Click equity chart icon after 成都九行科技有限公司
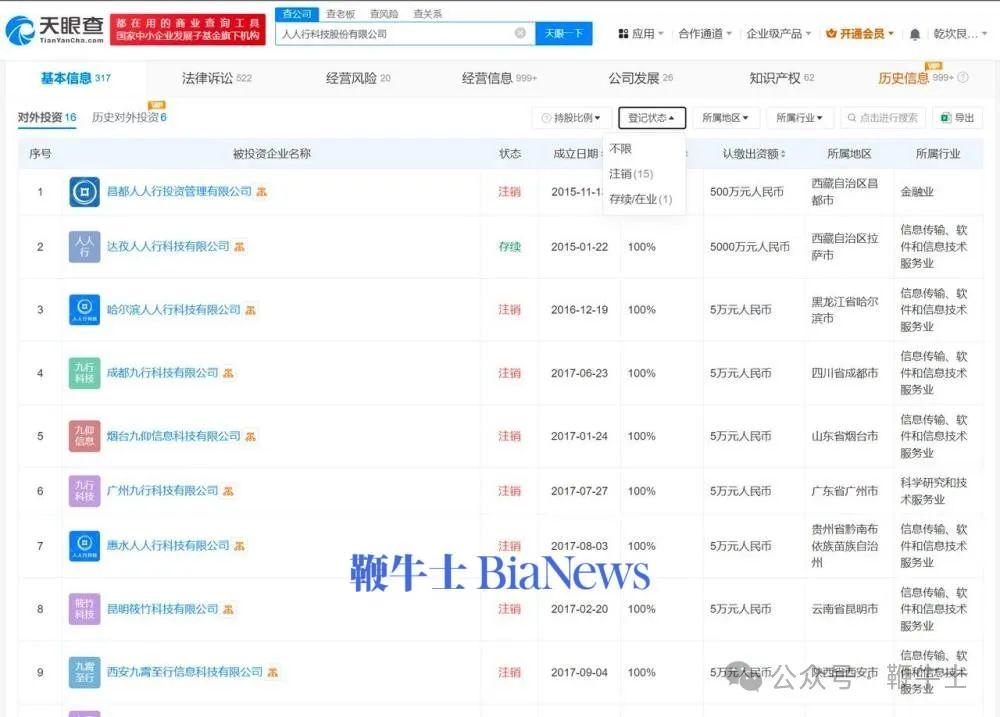The height and width of the screenshot is (717, 1000). pyautogui.click(x=228, y=373)
